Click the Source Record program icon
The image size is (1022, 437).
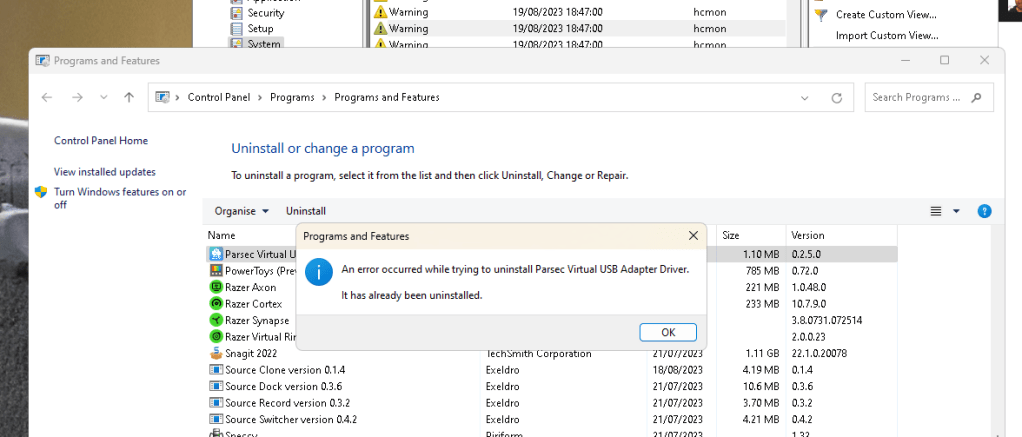click(216, 403)
